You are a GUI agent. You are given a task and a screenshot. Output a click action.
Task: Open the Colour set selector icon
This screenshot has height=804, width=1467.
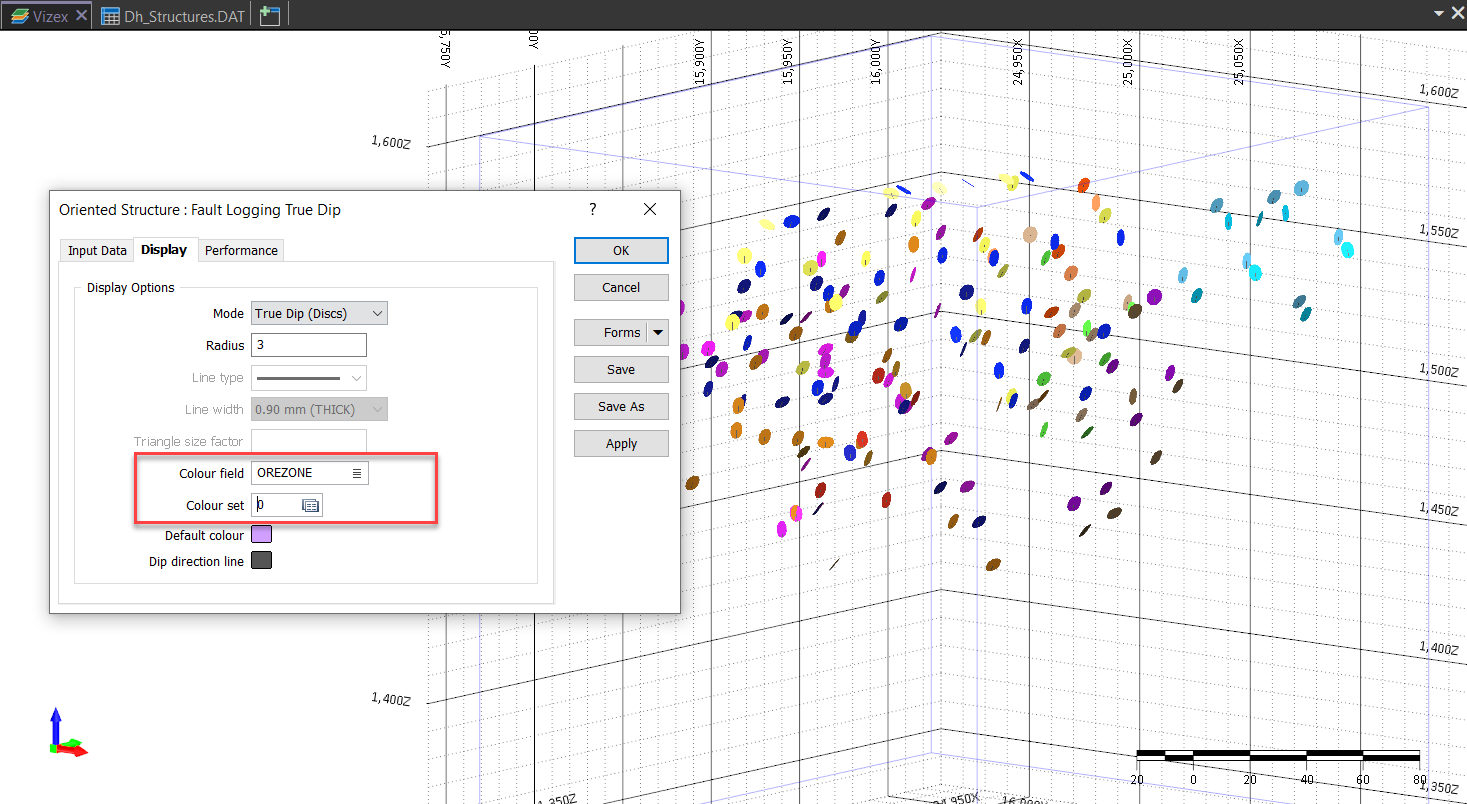coord(311,506)
